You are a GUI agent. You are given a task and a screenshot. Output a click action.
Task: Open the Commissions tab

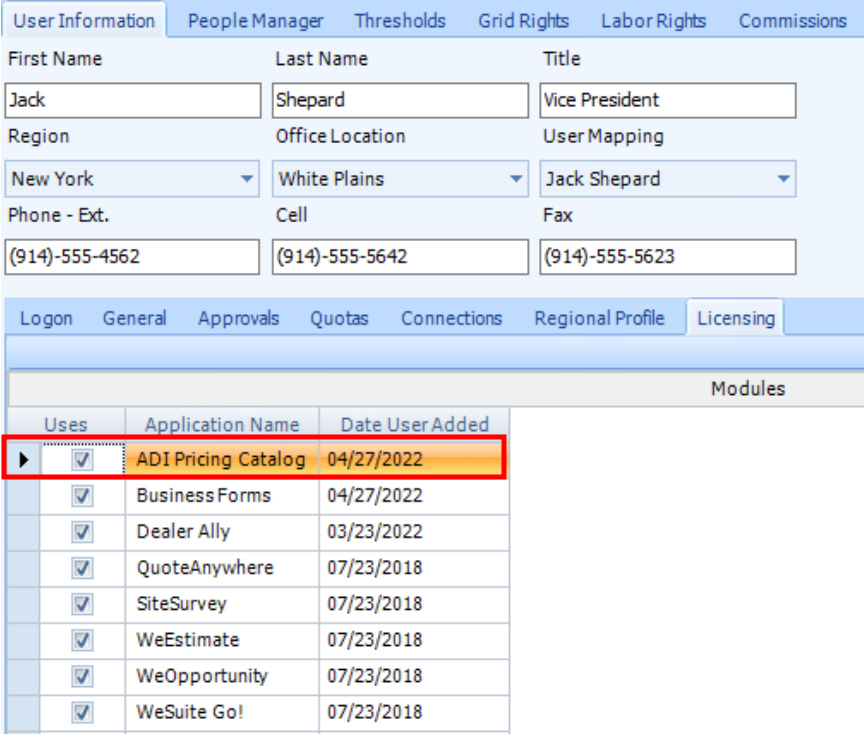792,21
